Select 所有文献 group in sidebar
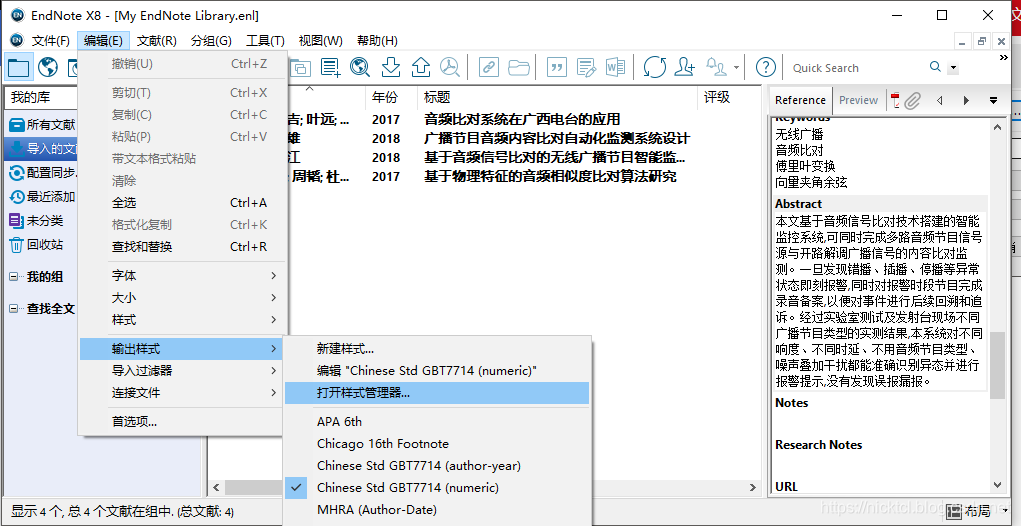The width and height of the screenshot is (1021, 526). pyautogui.click(x=42, y=124)
